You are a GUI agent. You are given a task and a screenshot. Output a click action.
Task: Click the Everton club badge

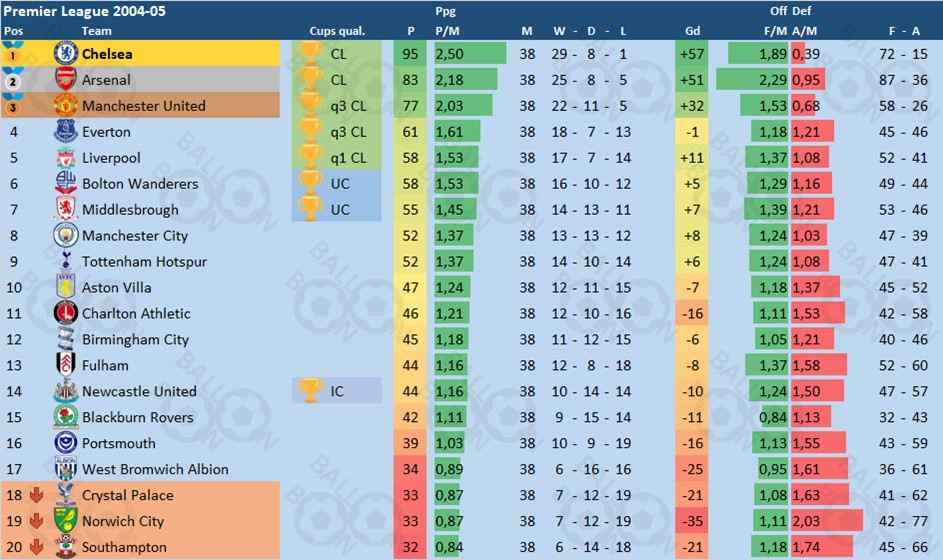(x=65, y=131)
